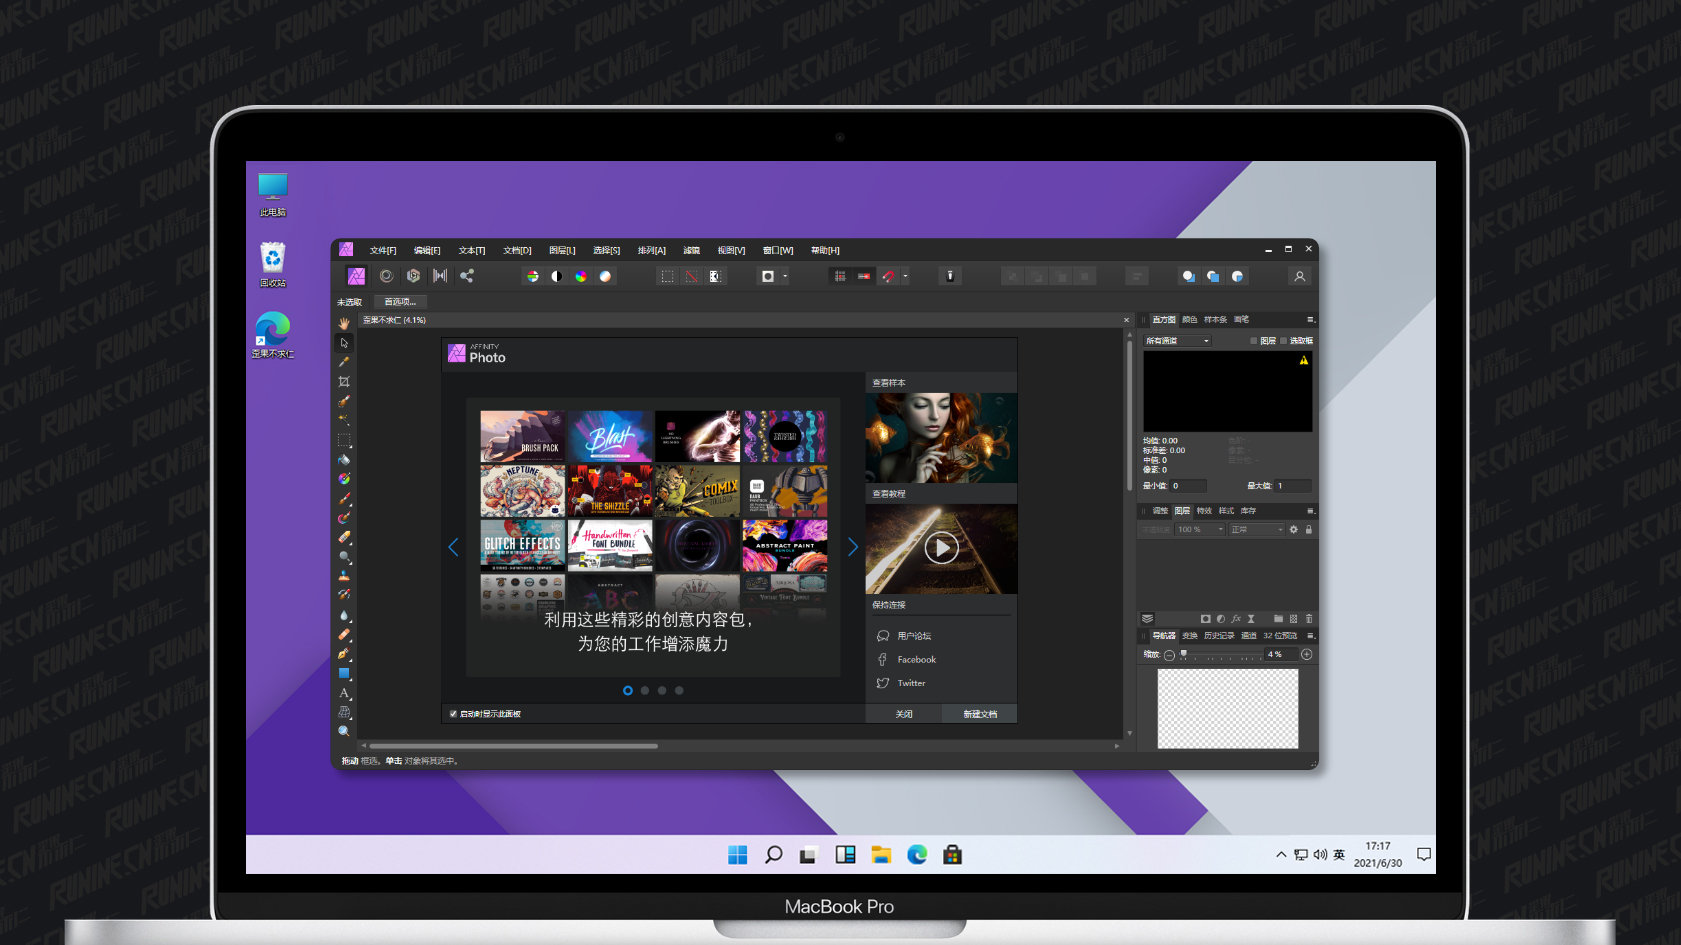Click the Deselect toolbar icon
Screen dimensions: 1681x945
[x=691, y=277]
